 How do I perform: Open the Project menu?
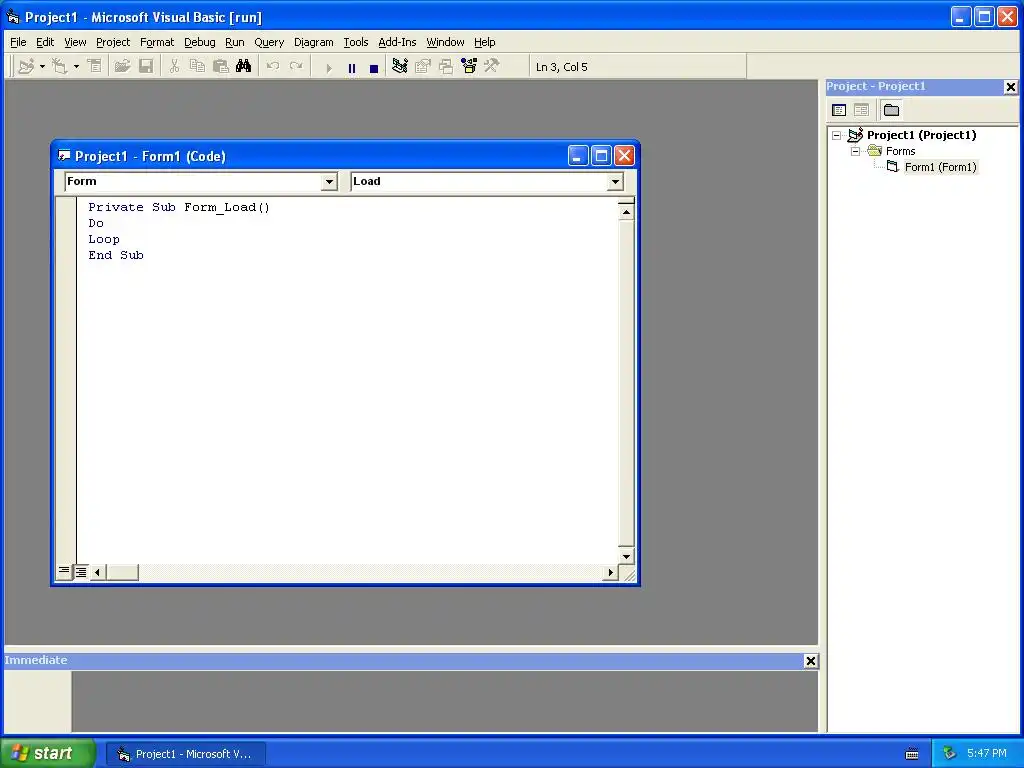[113, 42]
